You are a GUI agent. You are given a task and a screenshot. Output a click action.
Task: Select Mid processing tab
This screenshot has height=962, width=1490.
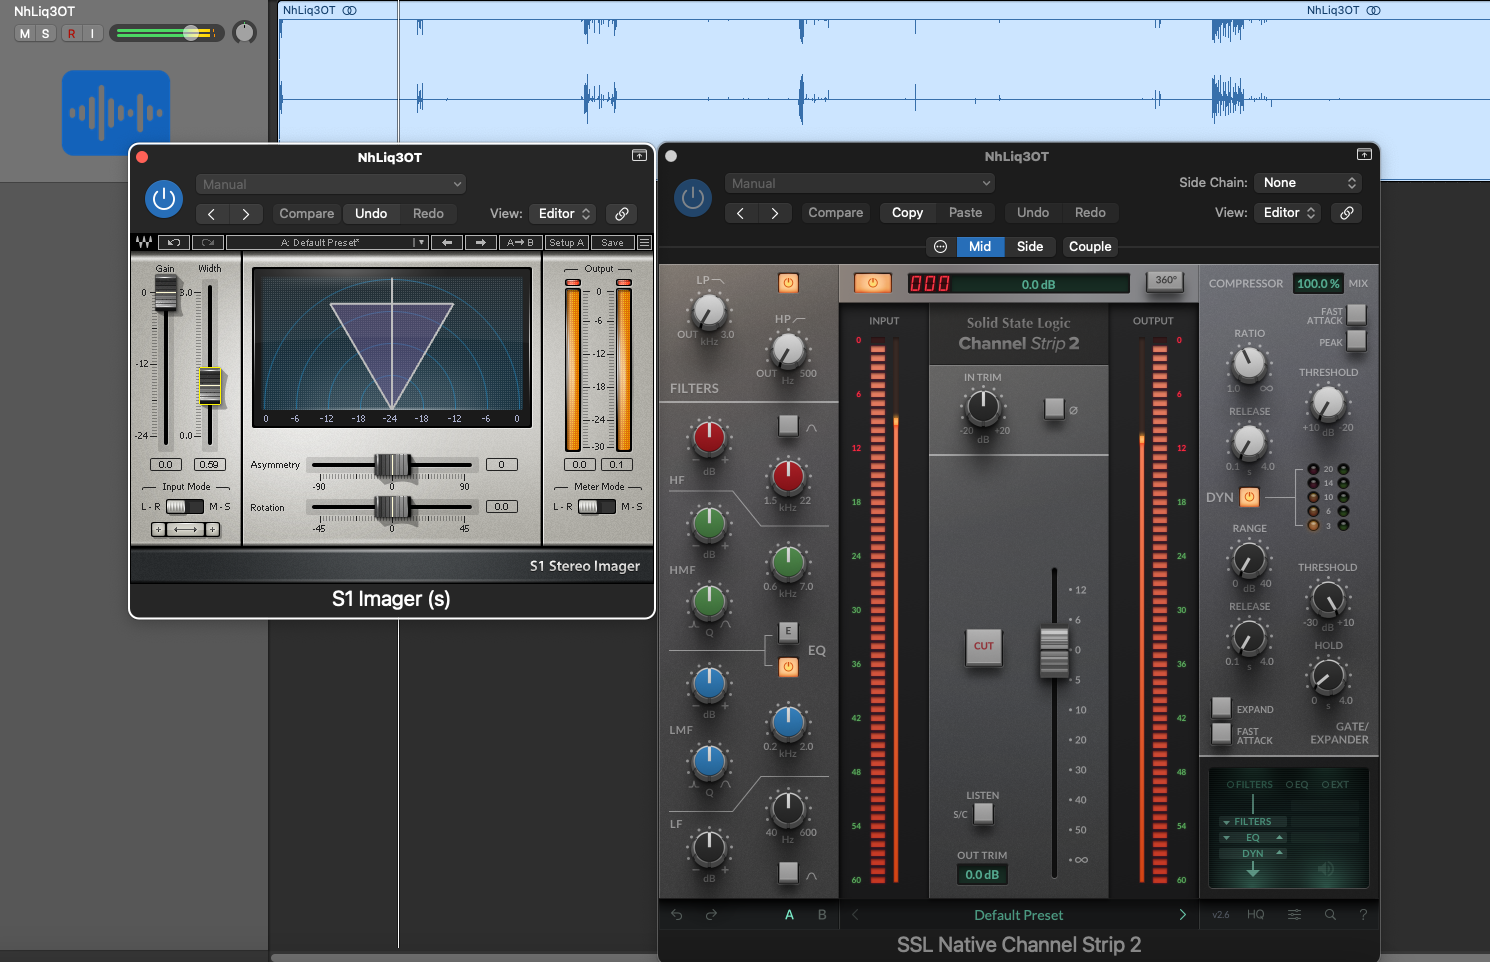[980, 247]
